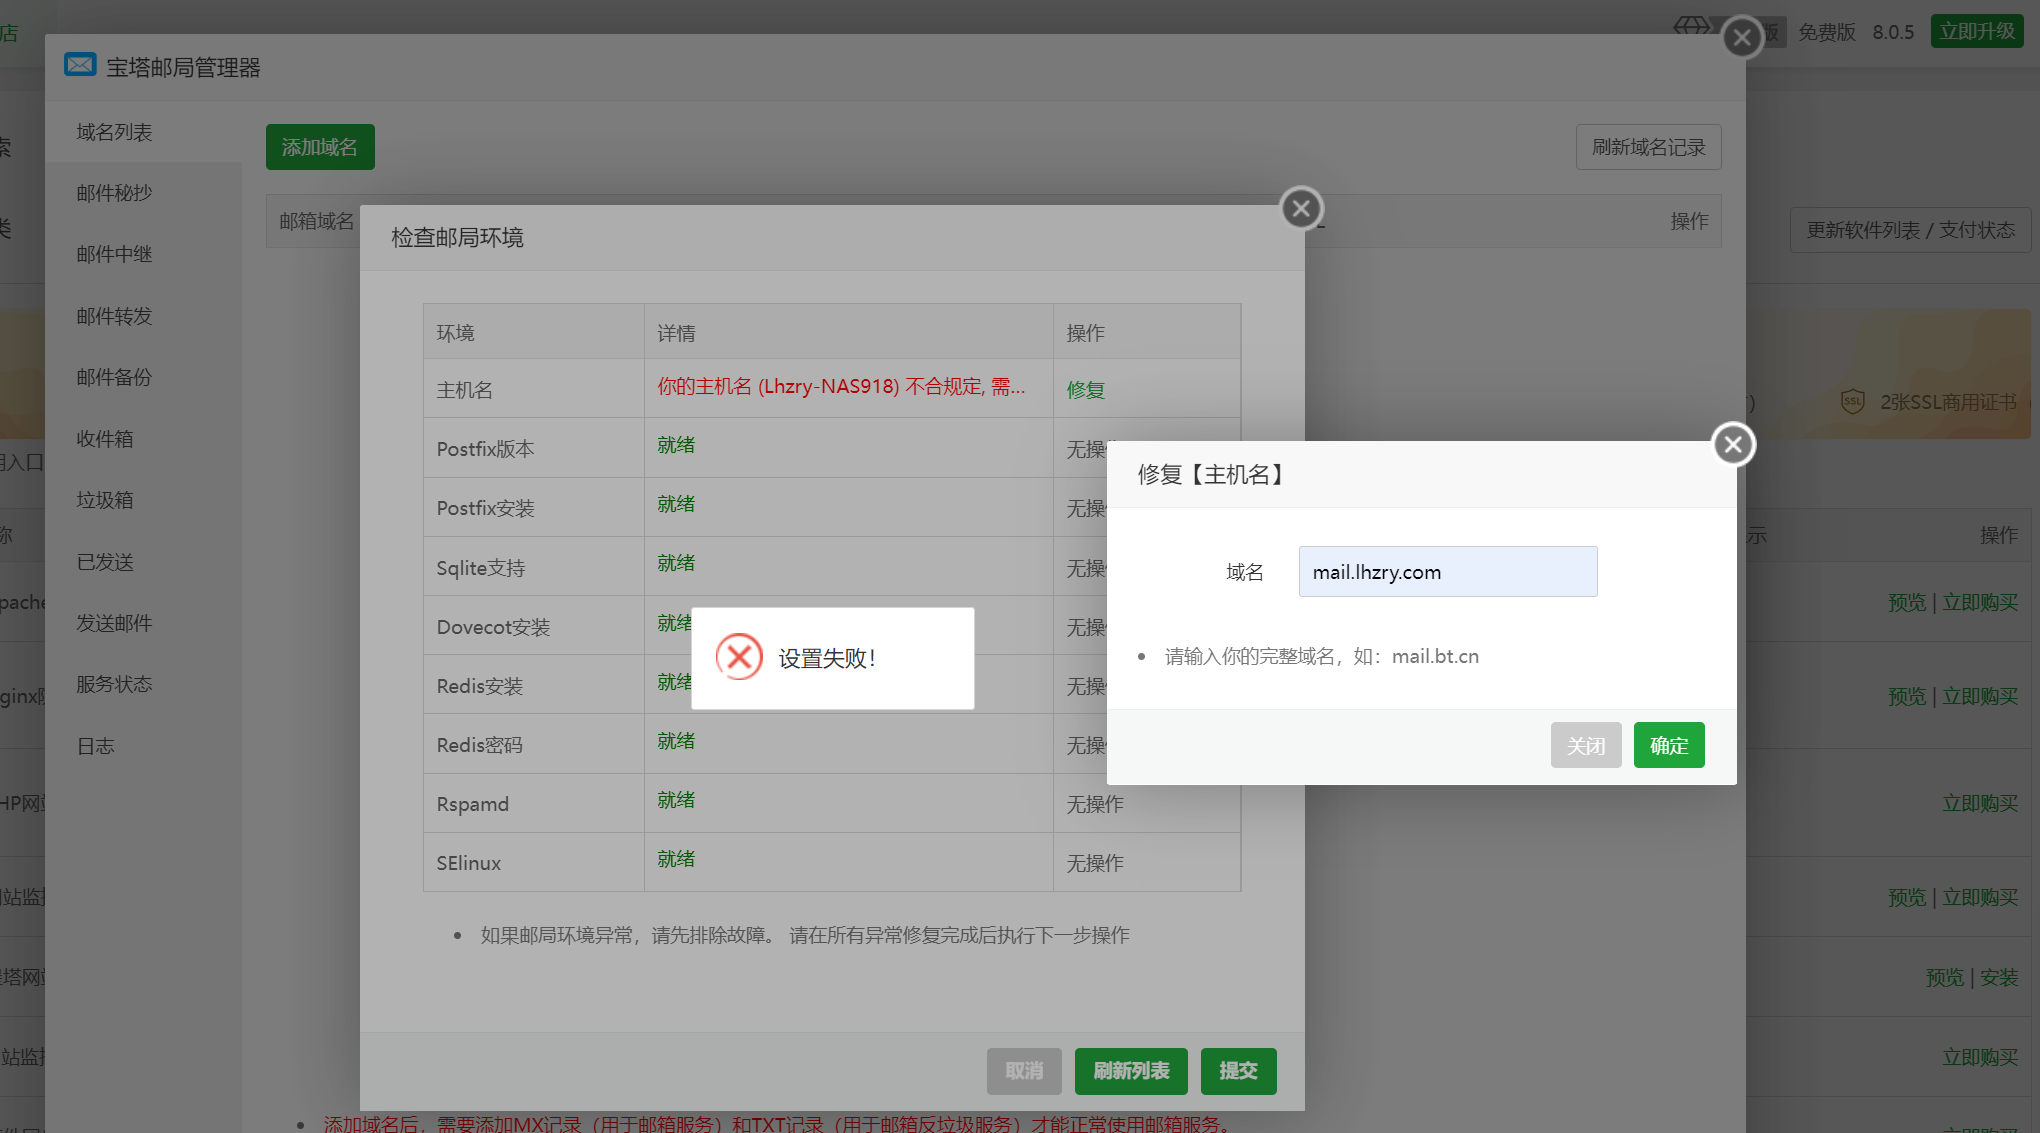Click the SElinux row label
Screen dimensions: 2040x1133
pos(468,863)
